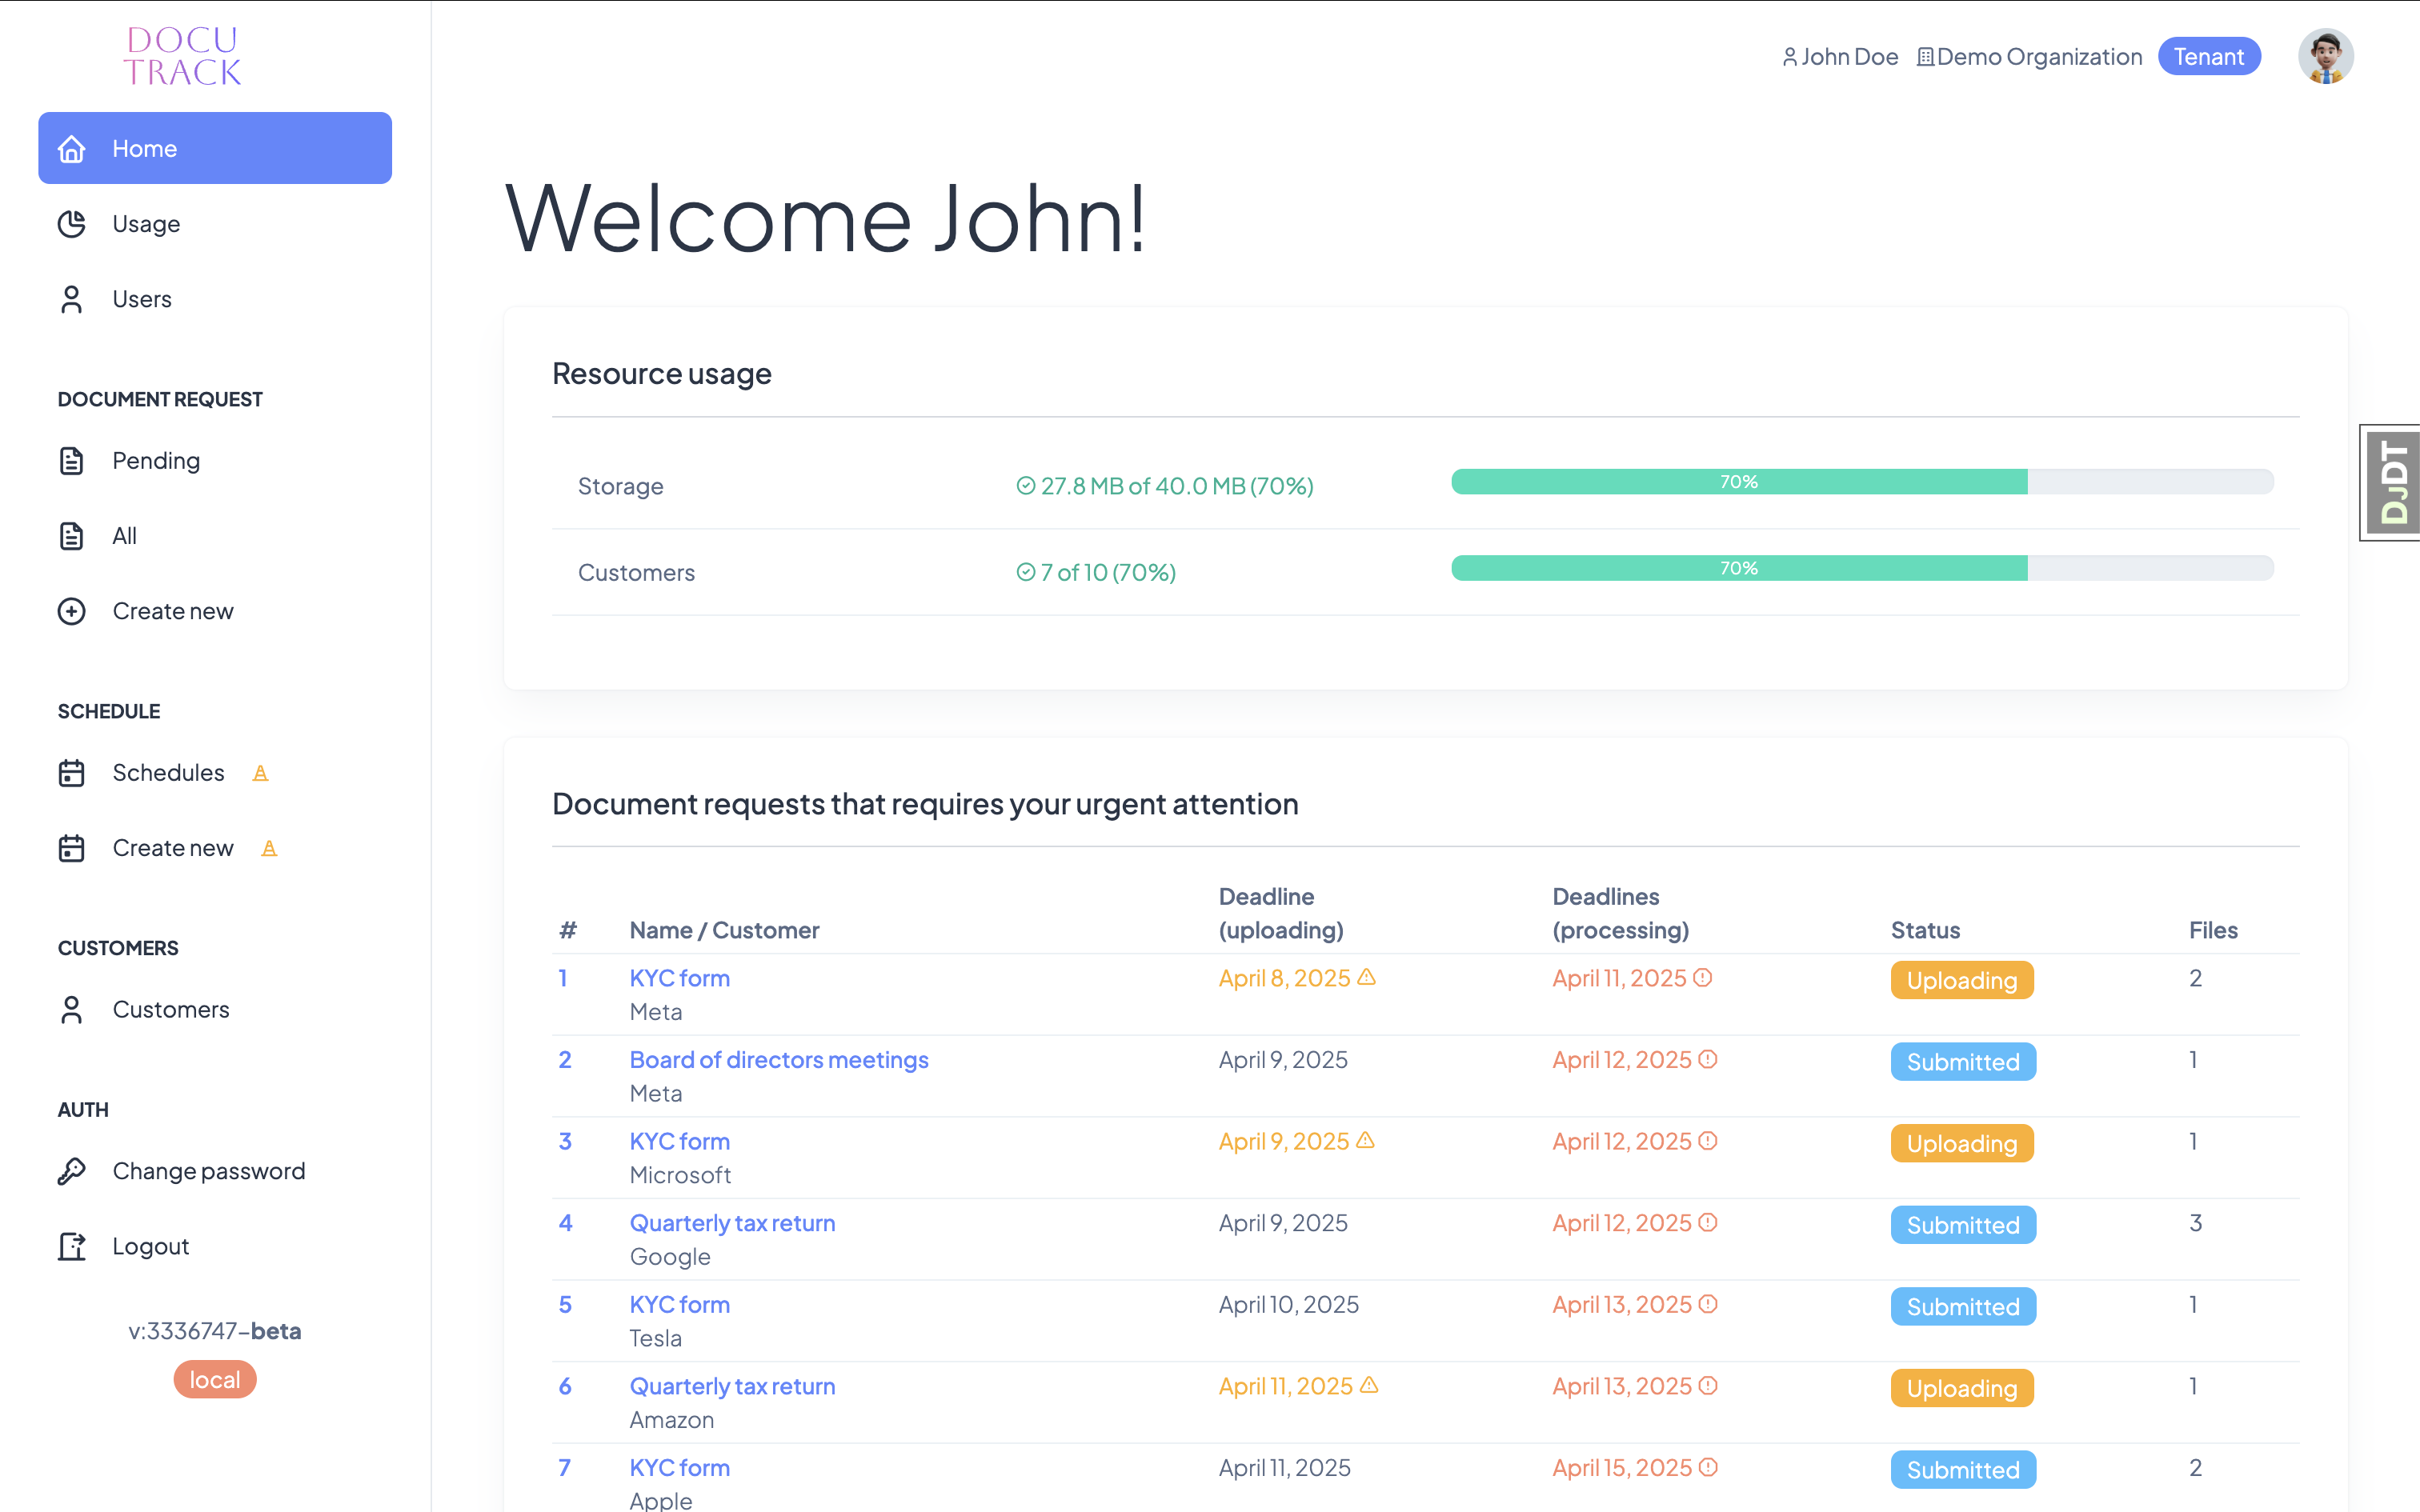Click the Change password key icon
Screen dimensions: 2420x1512
(x=71, y=1171)
